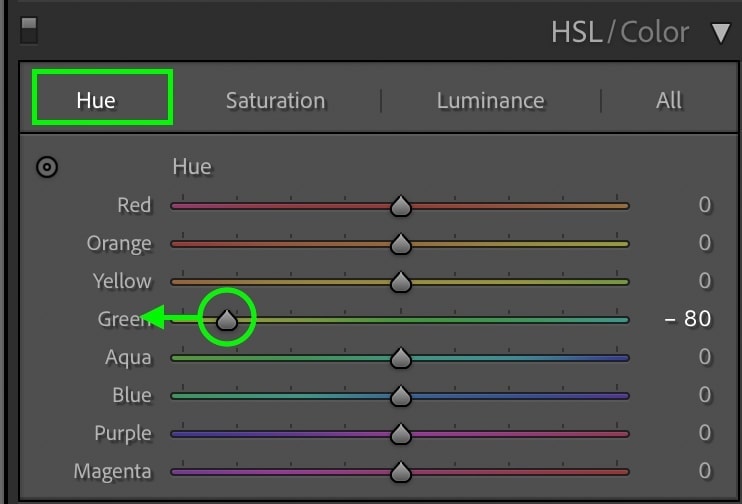Click the Aqua hue slider handle

point(401,358)
